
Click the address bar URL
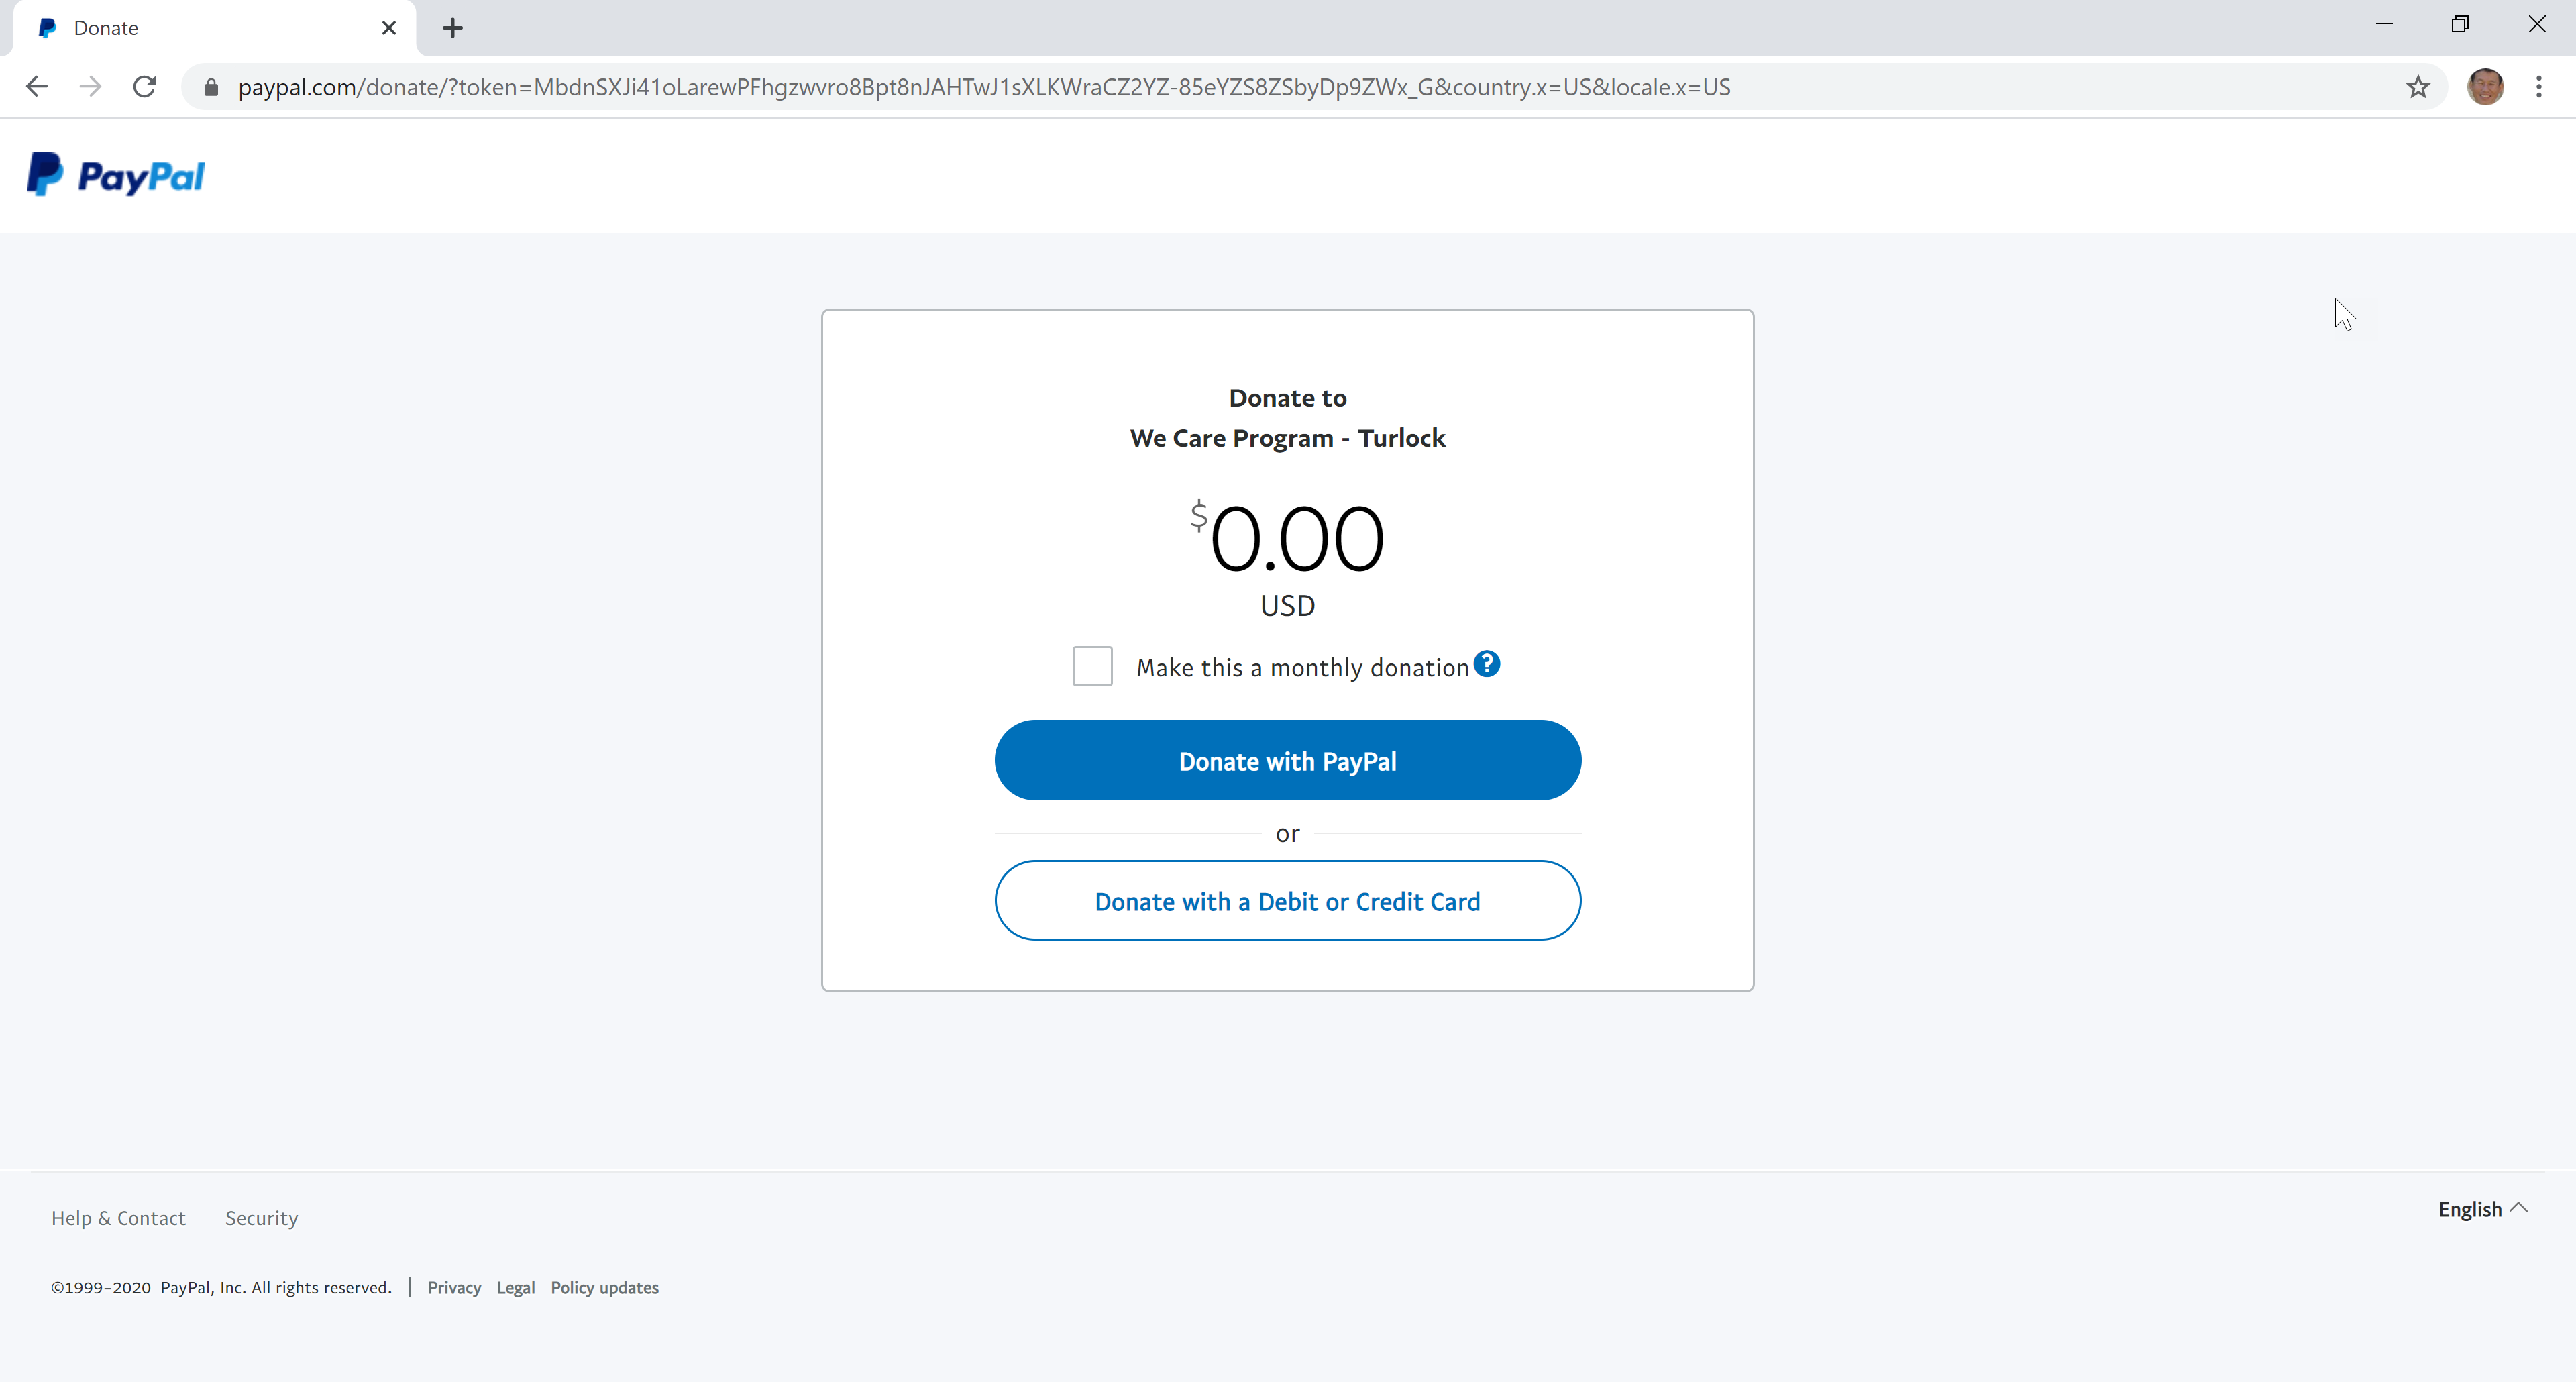pos(984,87)
